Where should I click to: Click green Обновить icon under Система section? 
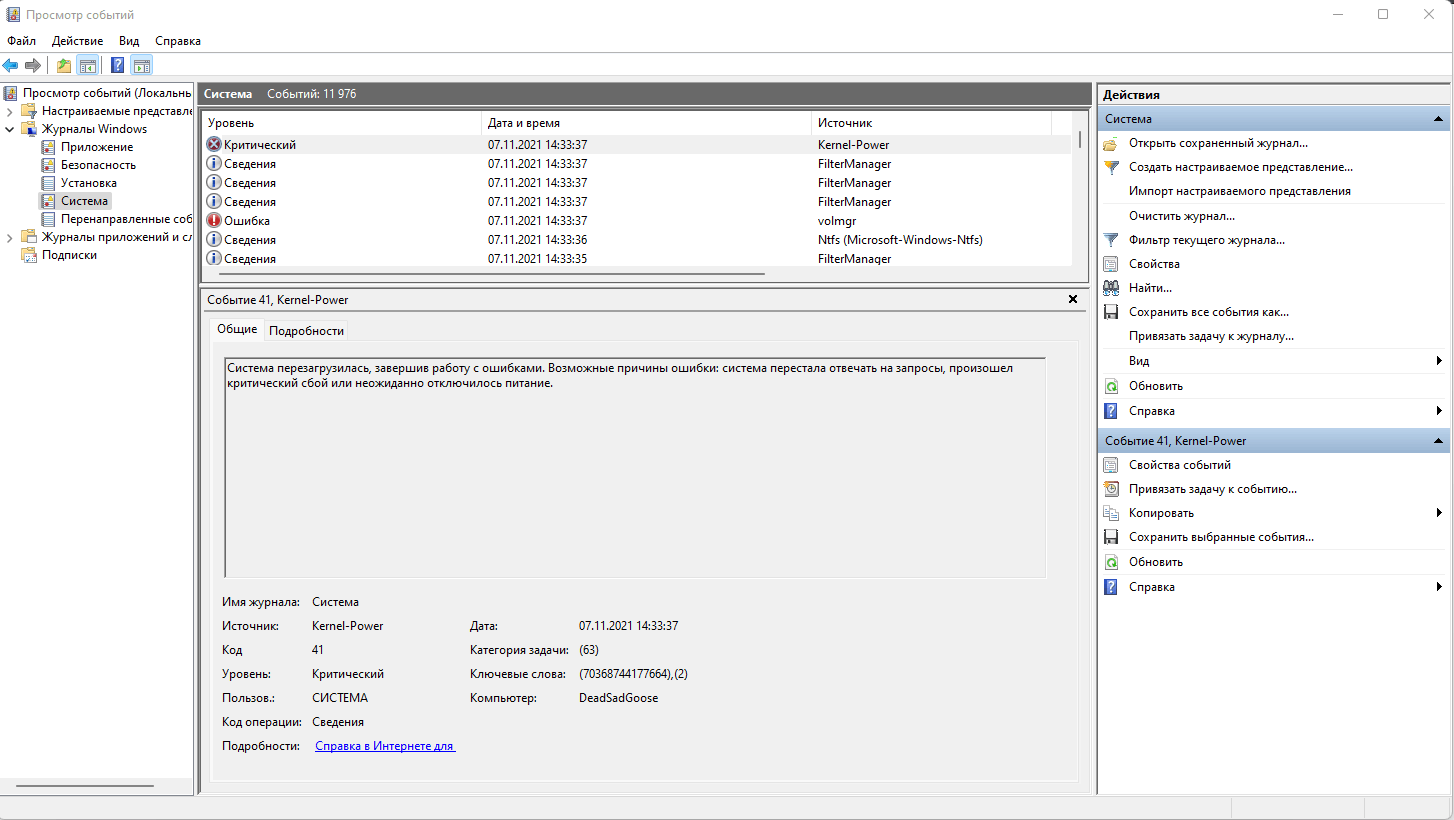coord(1110,386)
